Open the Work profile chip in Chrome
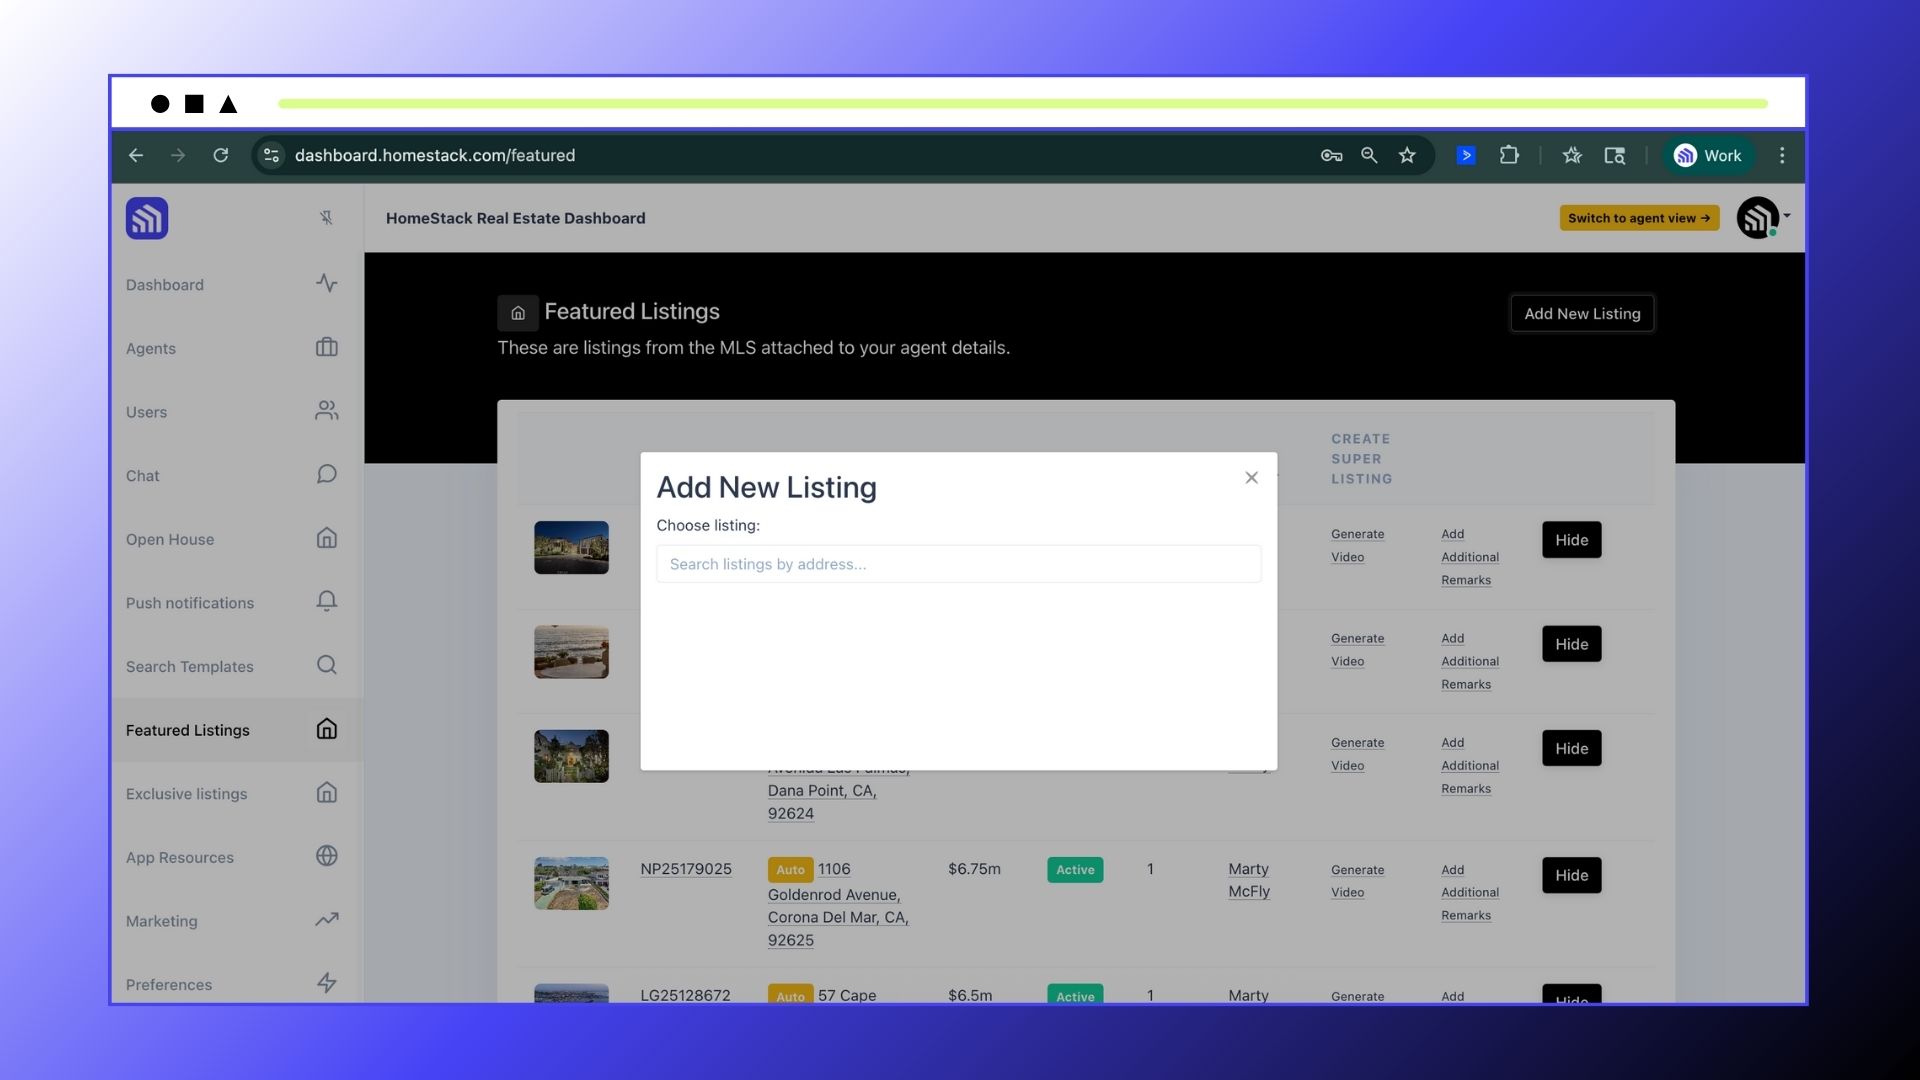This screenshot has width=1920, height=1080. tap(1708, 155)
